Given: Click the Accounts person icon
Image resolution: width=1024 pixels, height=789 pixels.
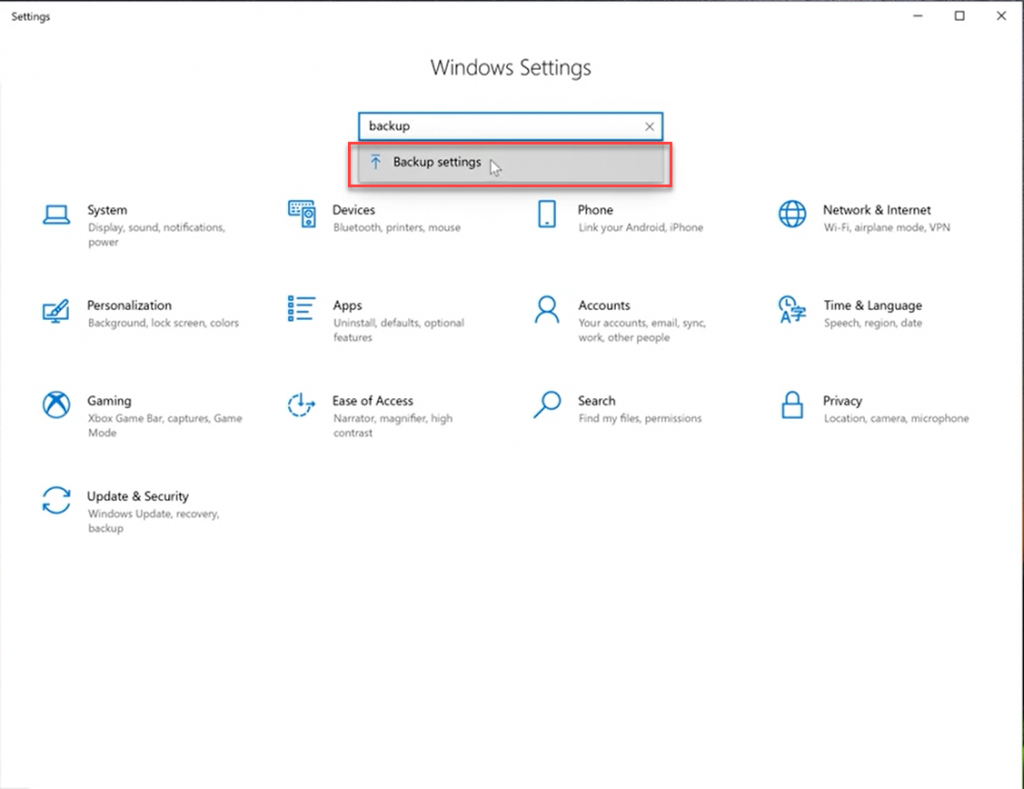Looking at the screenshot, I should click(547, 310).
